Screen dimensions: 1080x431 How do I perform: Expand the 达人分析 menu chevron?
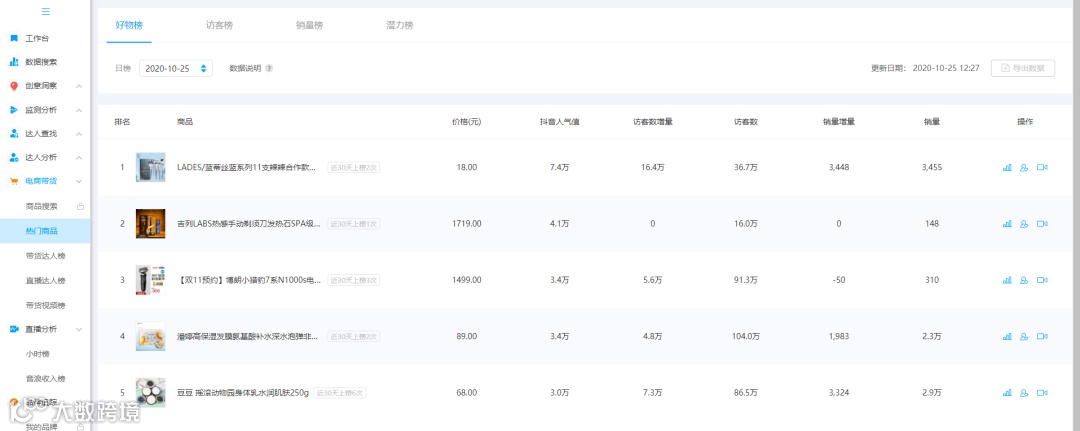79,158
